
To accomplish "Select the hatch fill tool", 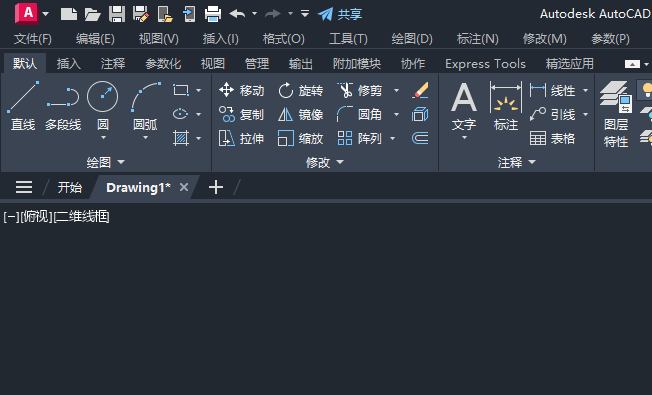I will tap(181, 138).
